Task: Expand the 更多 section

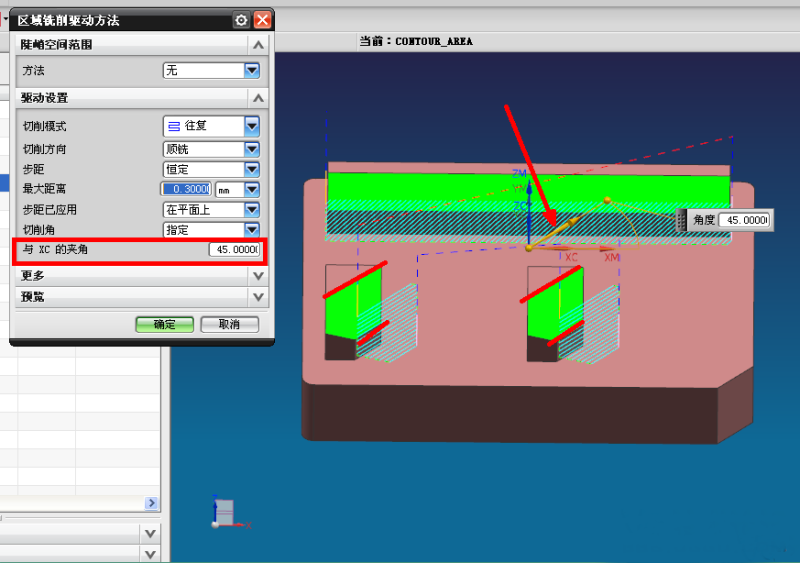Action: tap(258, 275)
